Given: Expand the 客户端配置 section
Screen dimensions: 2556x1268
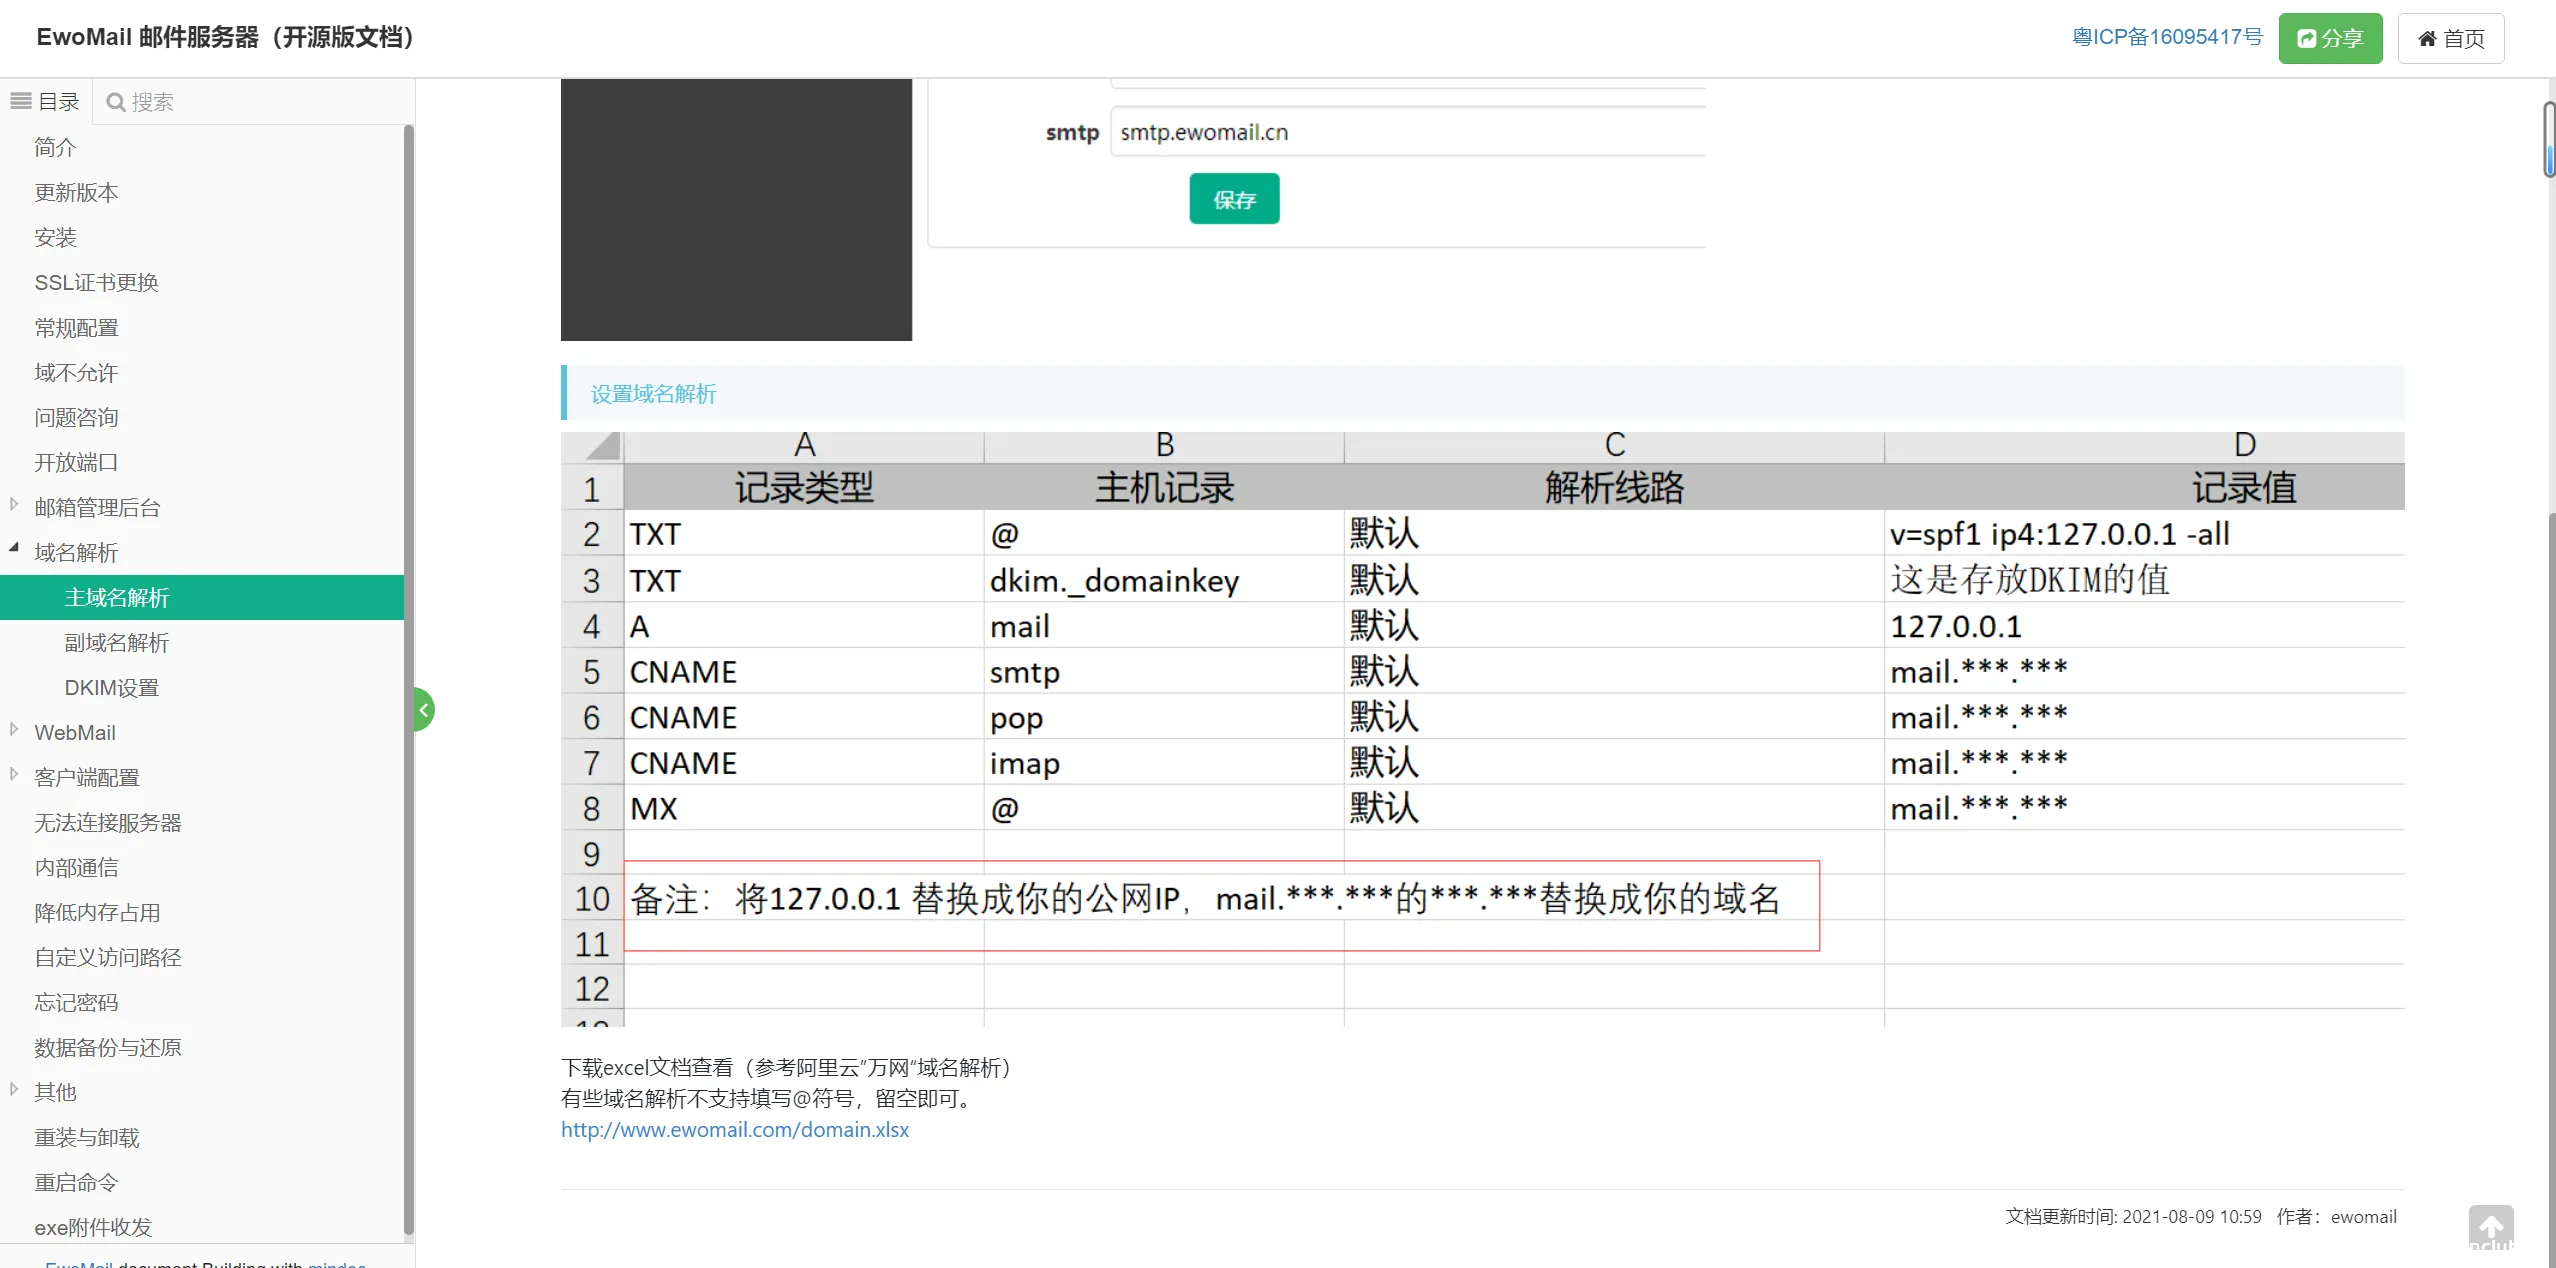Looking at the screenshot, I should (x=12, y=776).
